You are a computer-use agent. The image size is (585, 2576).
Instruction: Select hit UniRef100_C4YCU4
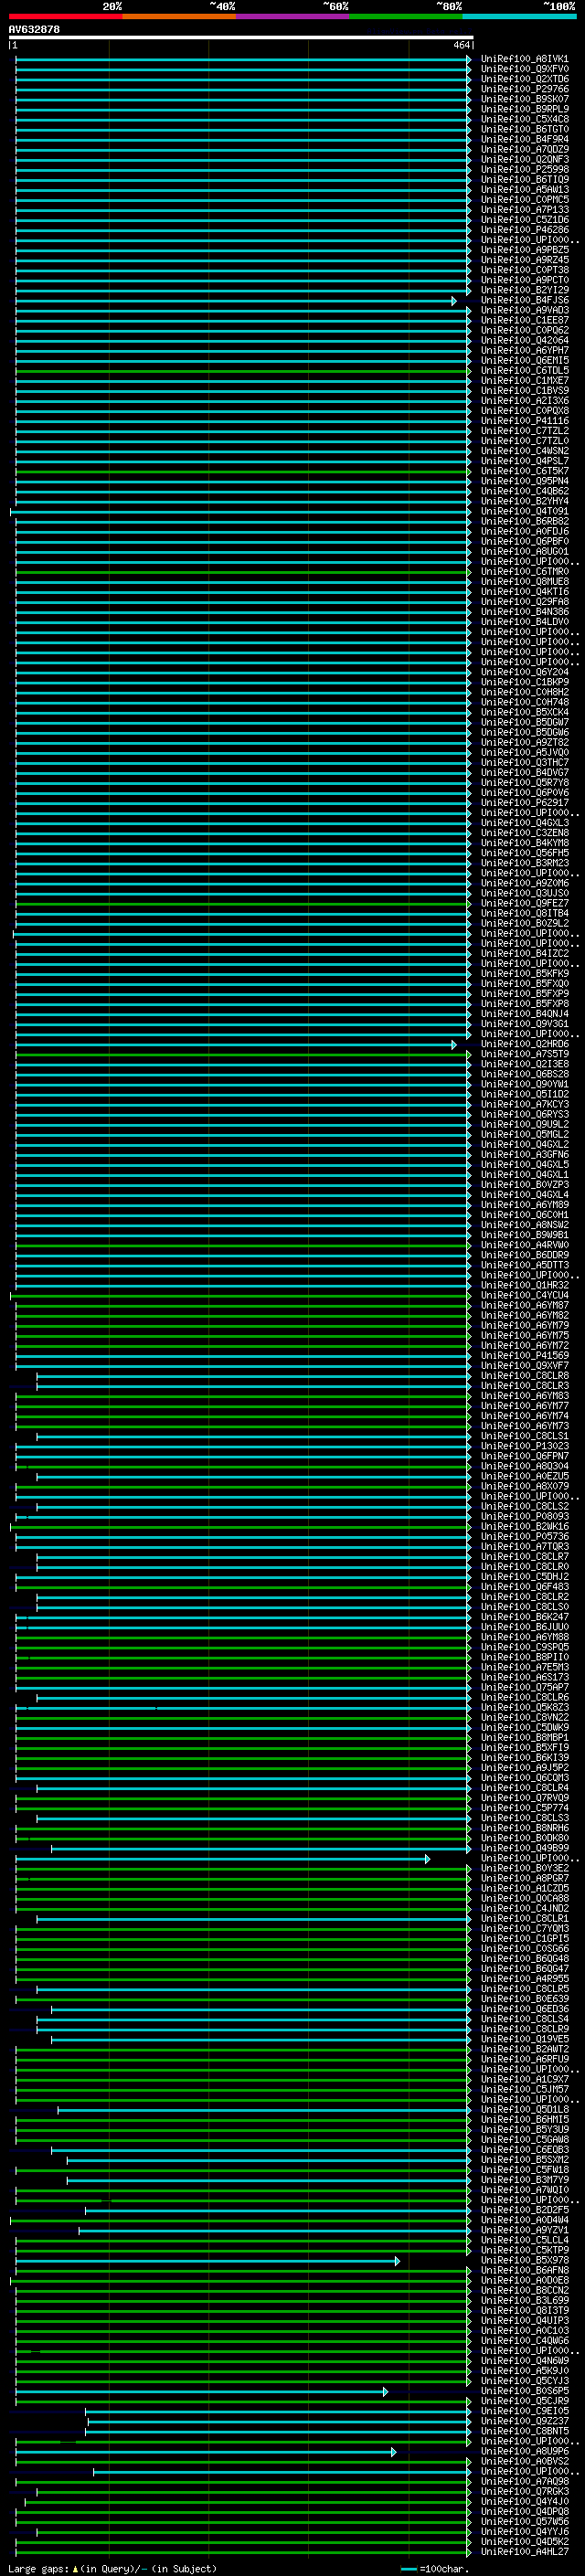524,1295
